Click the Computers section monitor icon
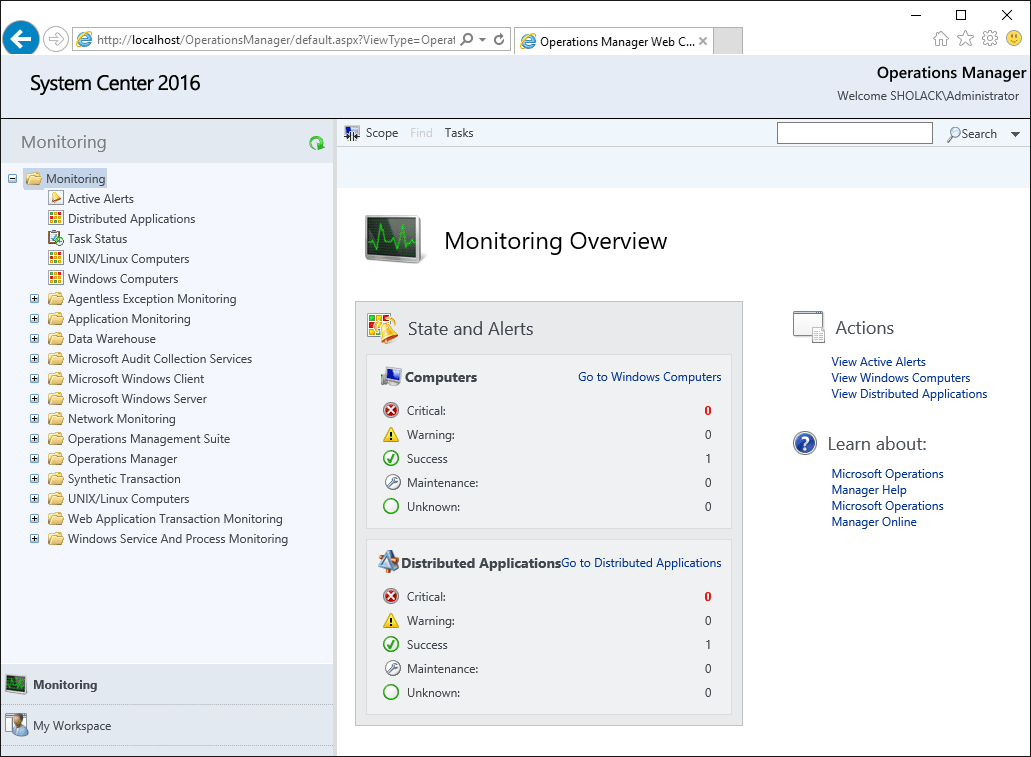This screenshot has height=757, width=1031. click(x=391, y=377)
